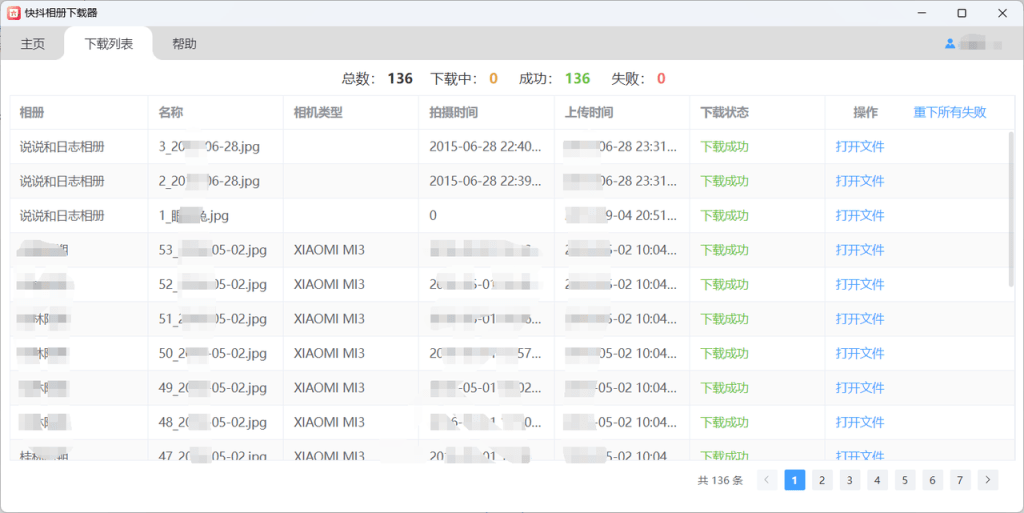This screenshot has width=1024, height=513.
Task: Click the 下载状态 column header
Action: click(725, 113)
